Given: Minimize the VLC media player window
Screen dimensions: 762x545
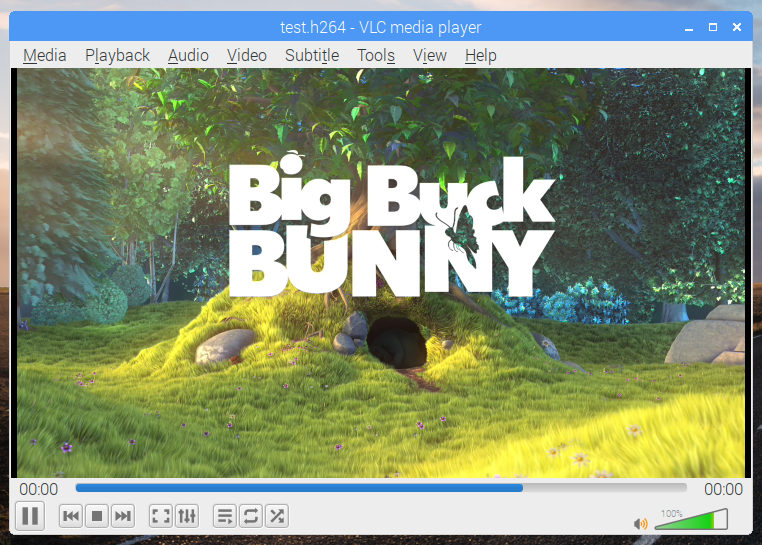Looking at the screenshot, I should (689, 27).
